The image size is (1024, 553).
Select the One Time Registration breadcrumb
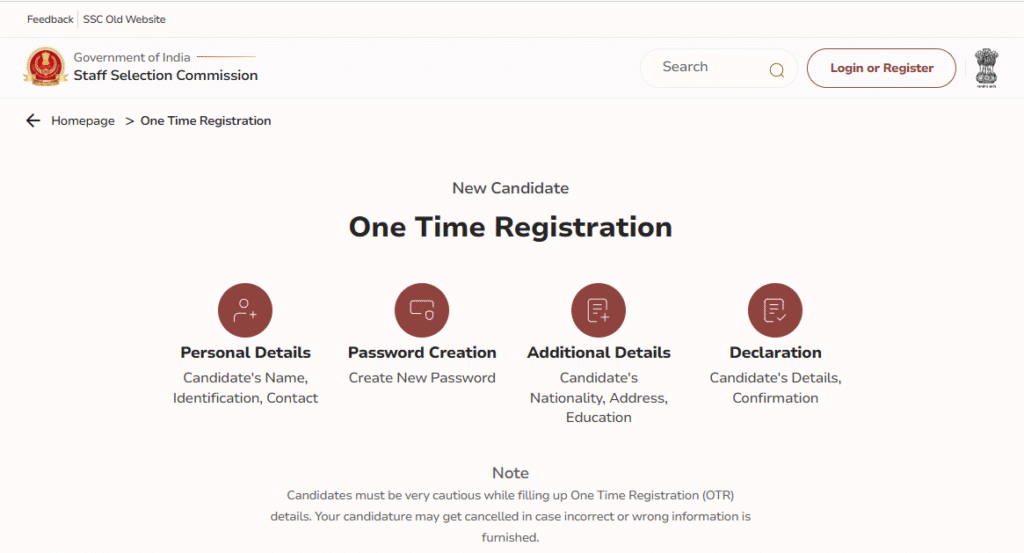tap(206, 121)
